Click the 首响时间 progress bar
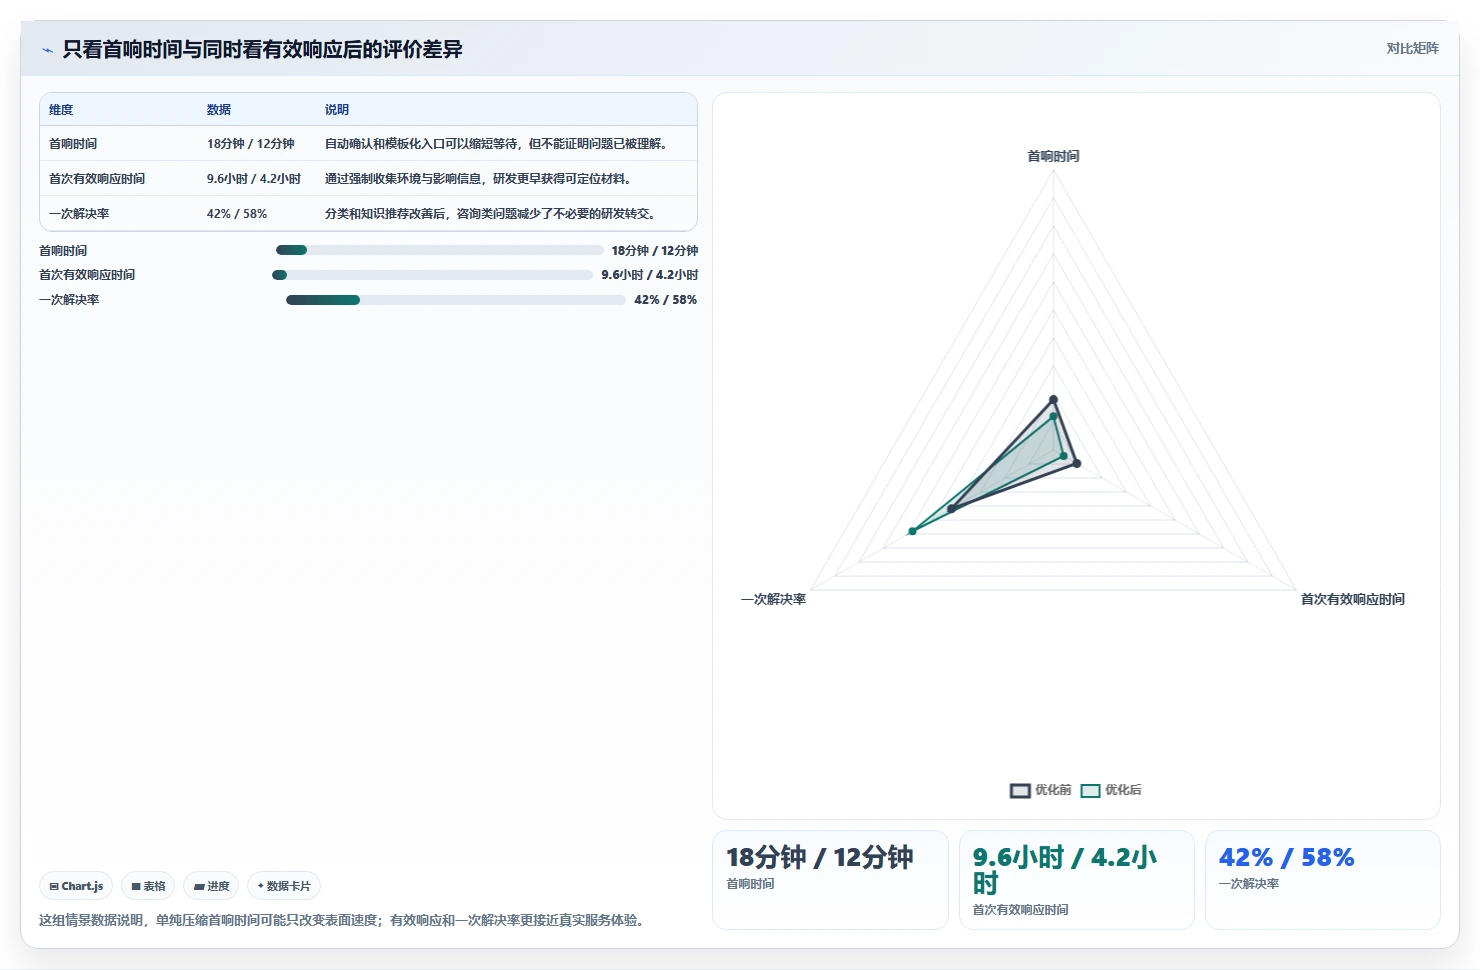This screenshot has width=1480, height=970. (439, 250)
